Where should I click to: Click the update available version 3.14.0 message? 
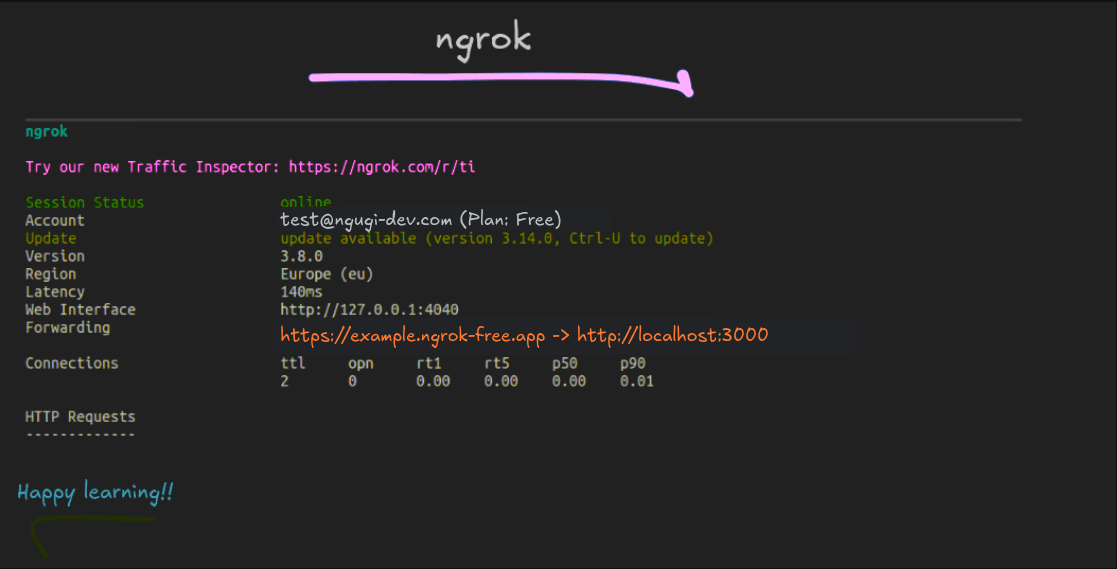pyautogui.click(x=496, y=239)
